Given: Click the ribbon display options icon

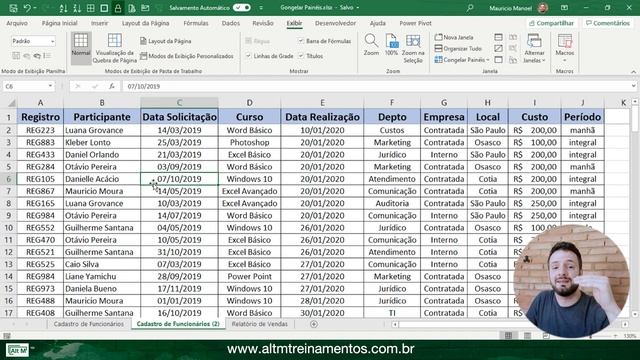Looking at the screenshot, I should (x=564, y=8).
